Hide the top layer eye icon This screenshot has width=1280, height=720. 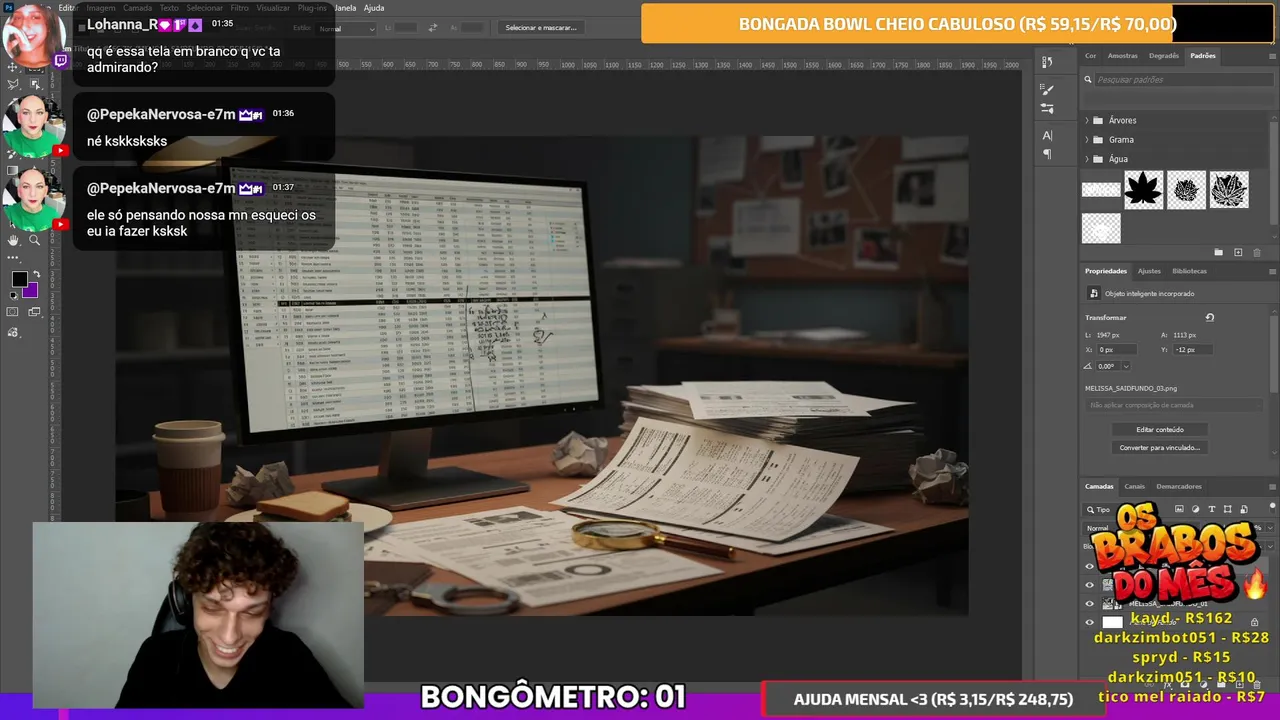[x=1090, y=566]
